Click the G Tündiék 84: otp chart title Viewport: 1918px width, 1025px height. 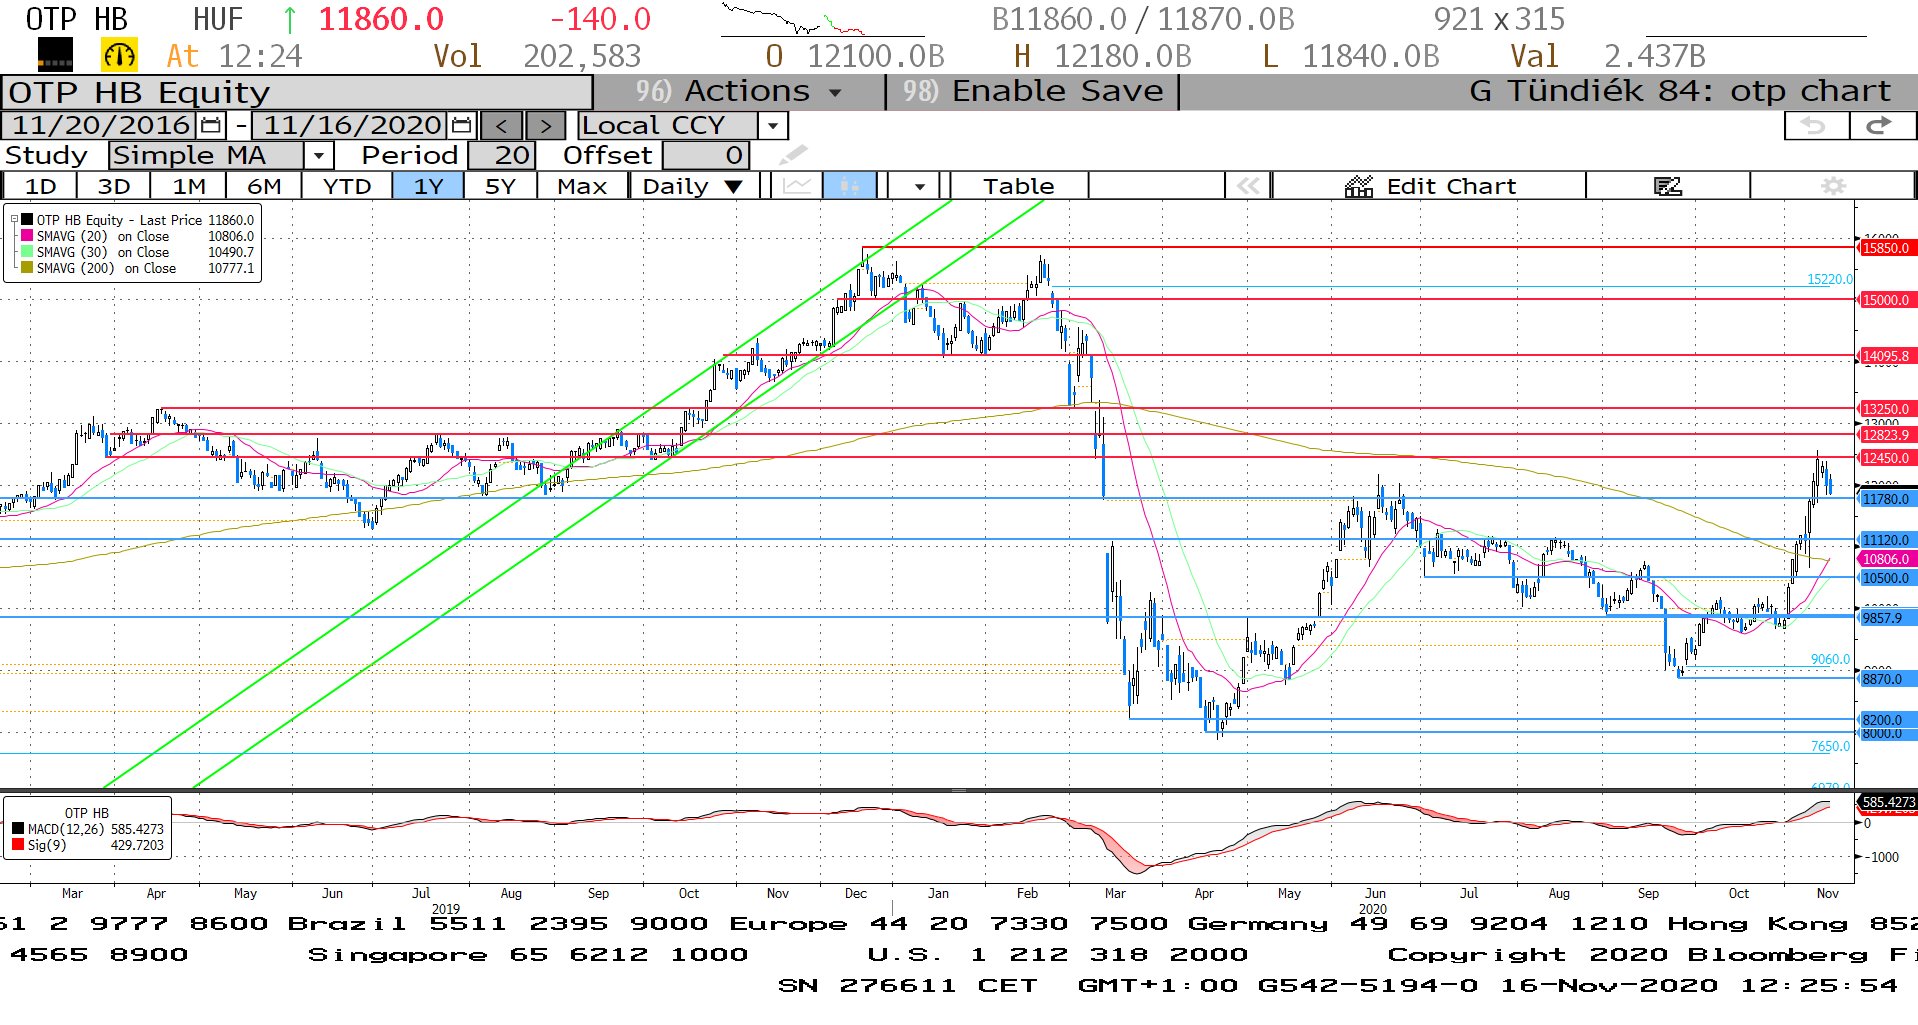click(1680, 91)
